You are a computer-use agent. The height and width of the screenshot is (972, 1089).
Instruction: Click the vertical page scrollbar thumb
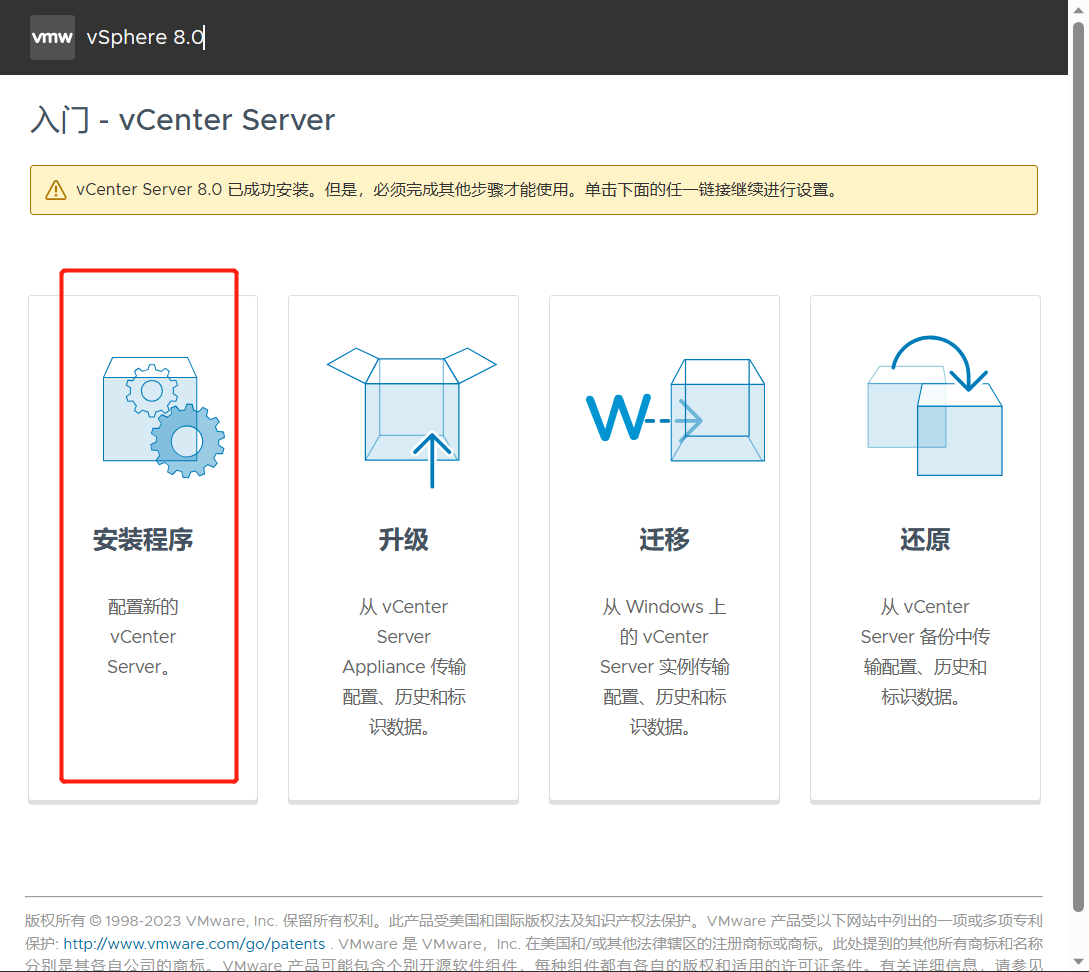pyautogui.click(x=1078, y=467)
